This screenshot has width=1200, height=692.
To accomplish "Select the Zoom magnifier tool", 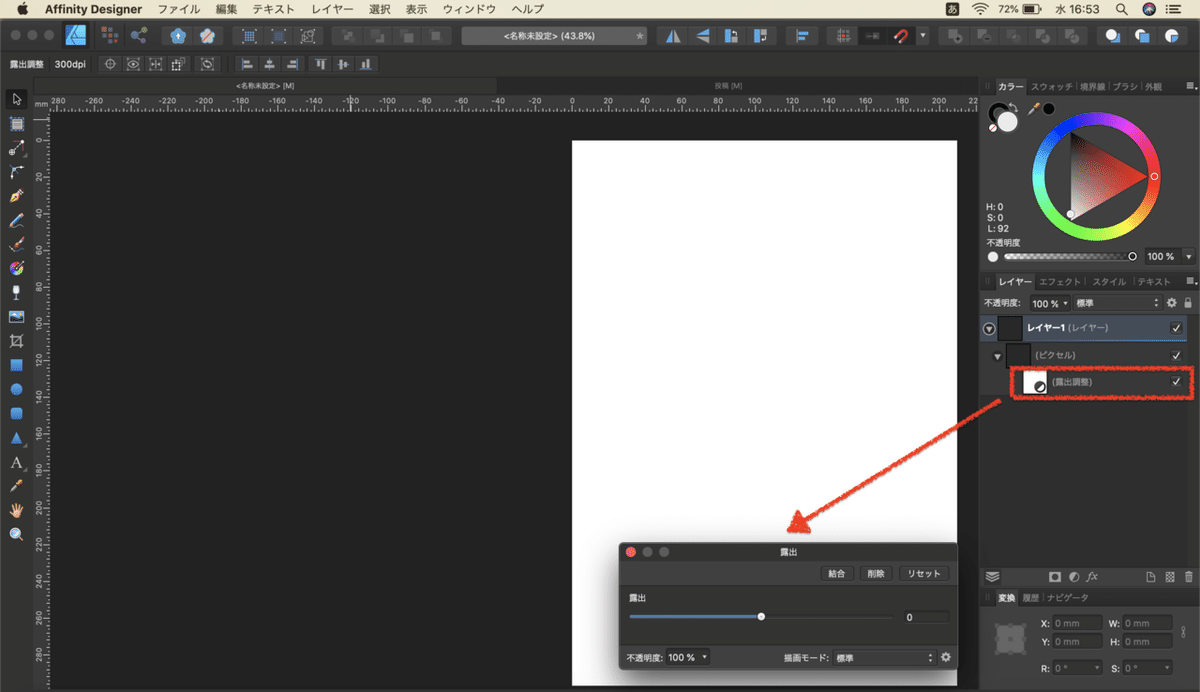I will pyautogui.click(x=16, y=534).
